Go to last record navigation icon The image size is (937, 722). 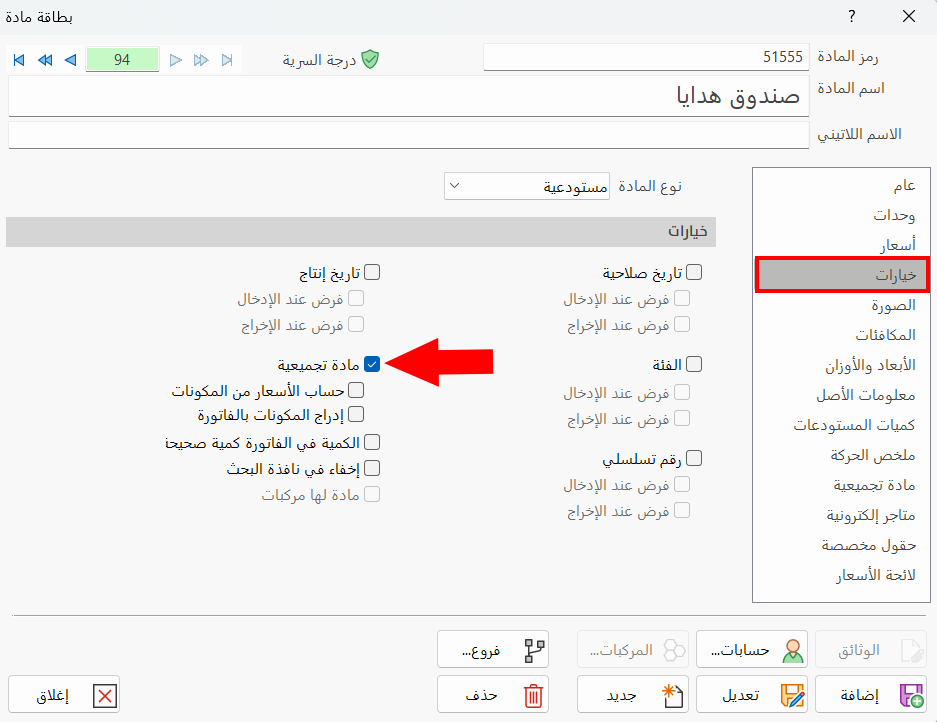227,60
